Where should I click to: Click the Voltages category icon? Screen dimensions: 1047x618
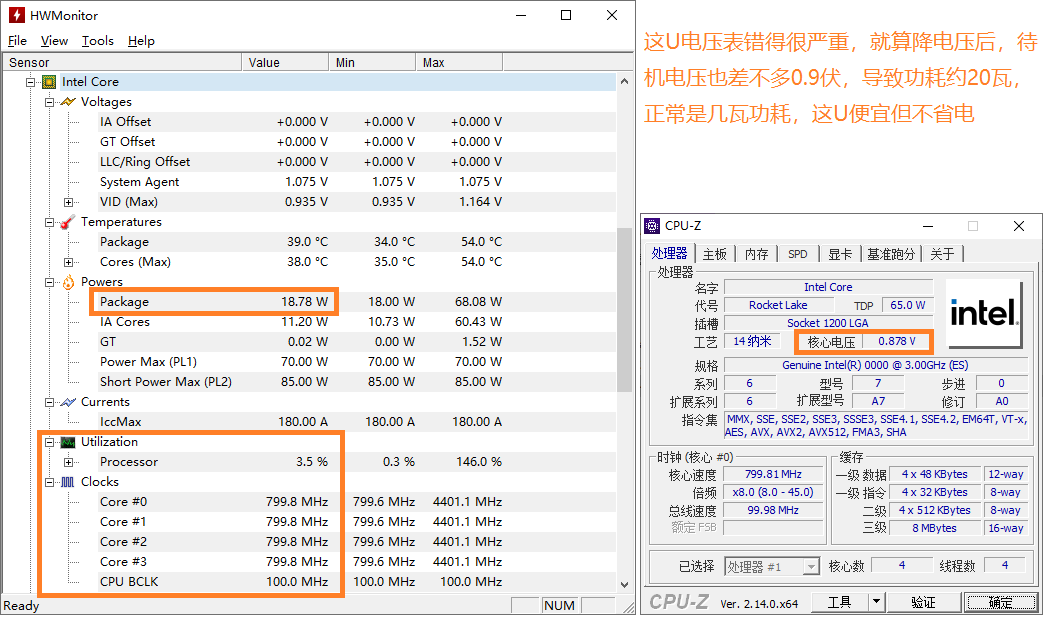click(67, 101)
